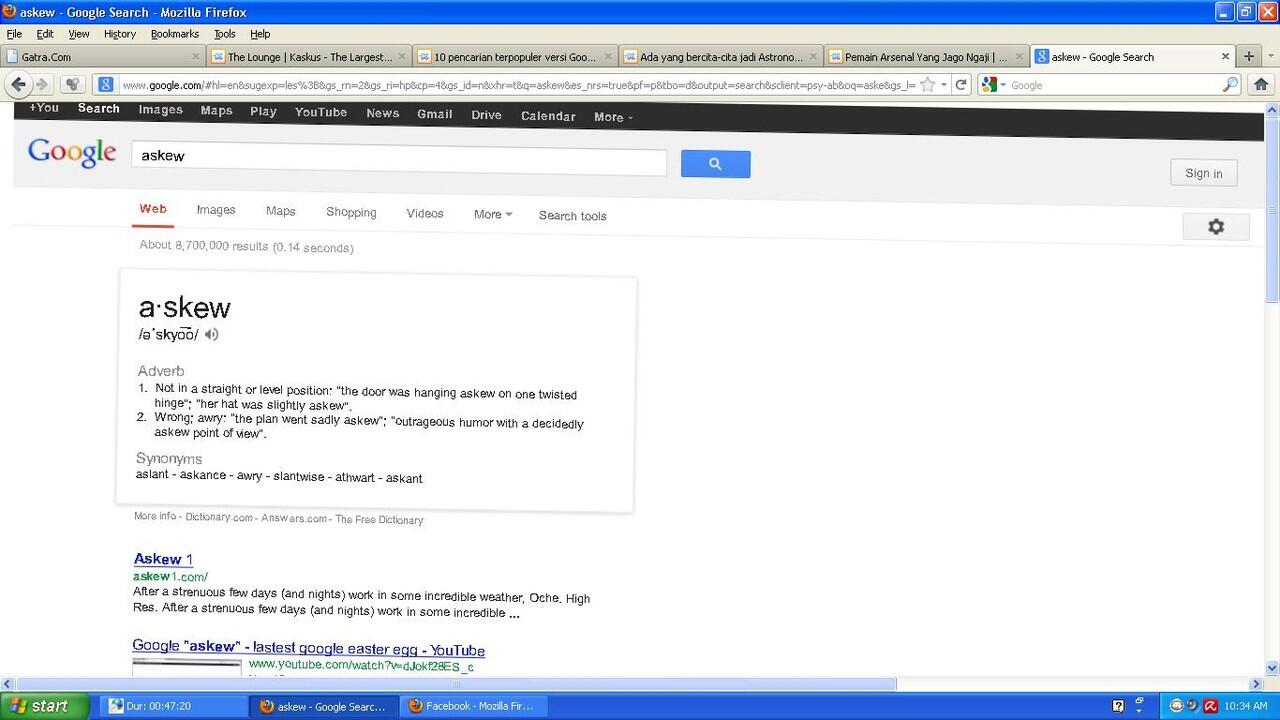The width and height of the screenshot is (1280, 720).
Task: Open YouTube in Google black bar
Action: click(x=321, y=112)
